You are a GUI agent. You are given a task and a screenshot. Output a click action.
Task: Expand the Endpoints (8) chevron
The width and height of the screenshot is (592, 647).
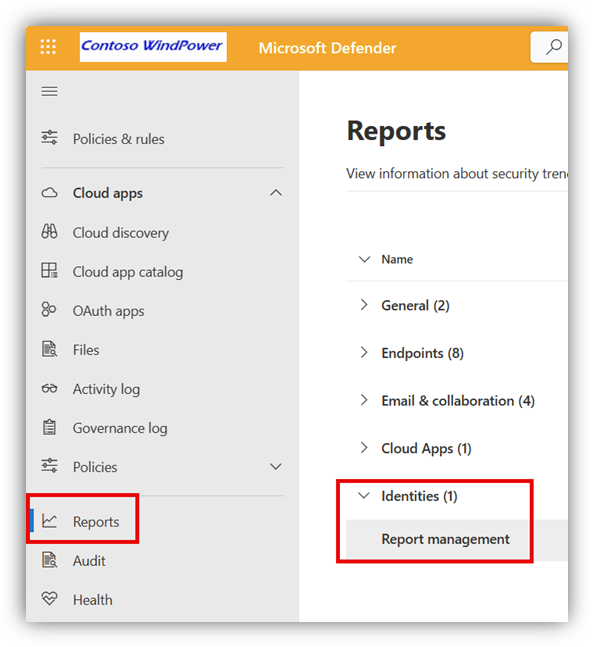tap(363, 352)
